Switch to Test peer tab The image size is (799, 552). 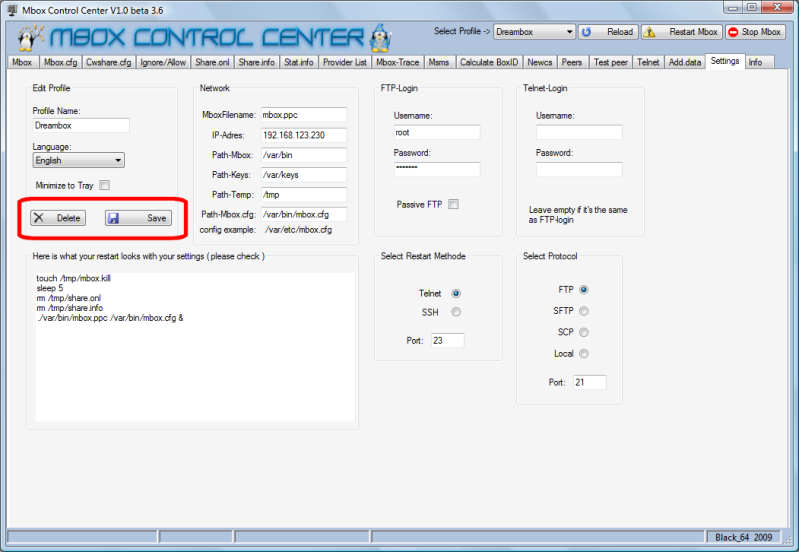(x=610, y=62)
